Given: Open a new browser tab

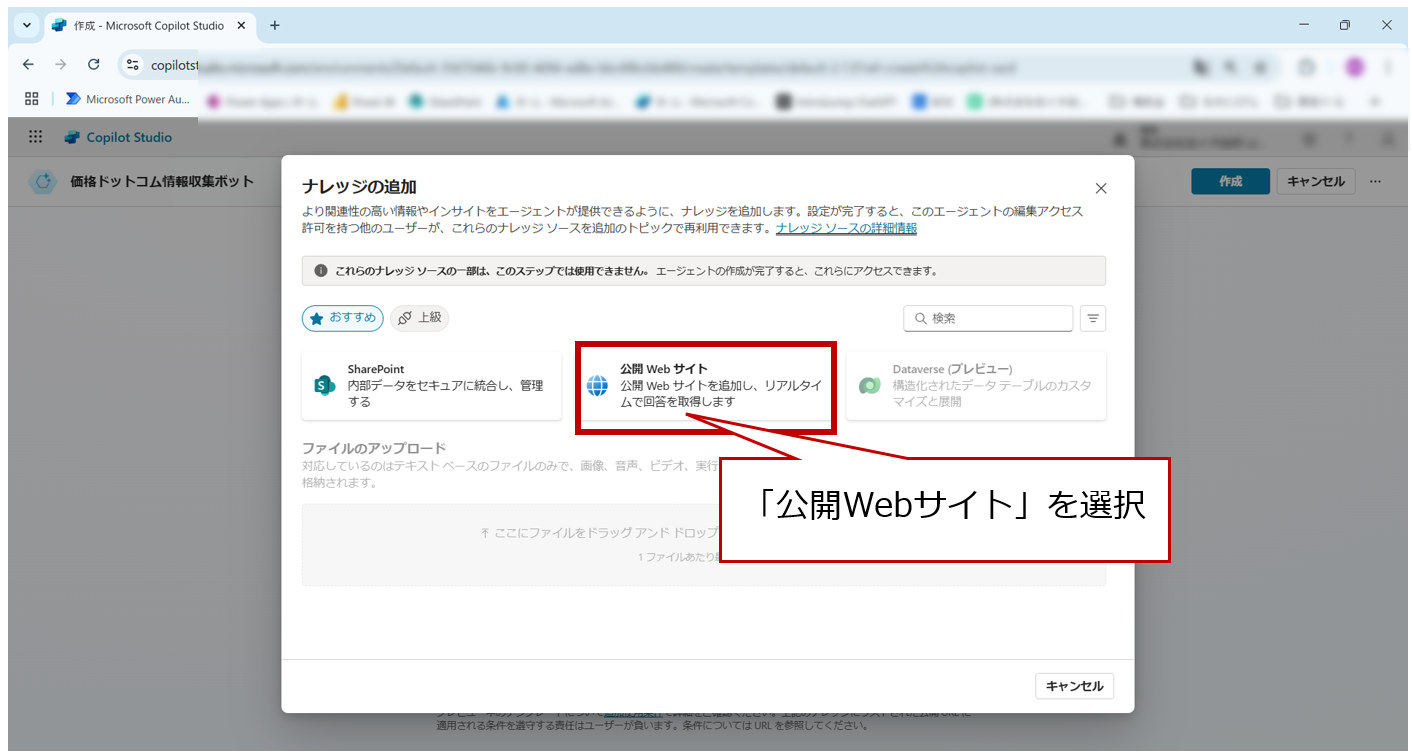Looking at the screenshot, I should coord(275,25).
